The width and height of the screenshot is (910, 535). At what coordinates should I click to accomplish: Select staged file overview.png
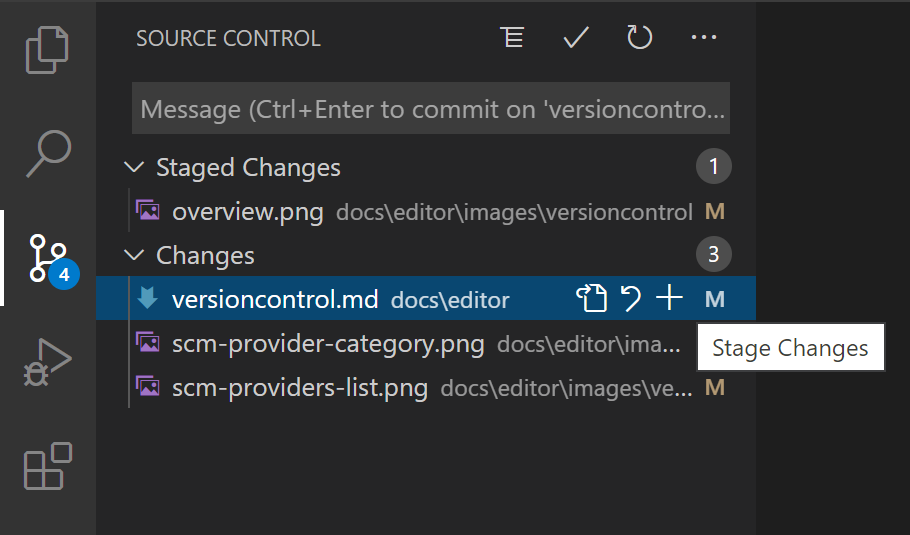[x=247, y=212]
